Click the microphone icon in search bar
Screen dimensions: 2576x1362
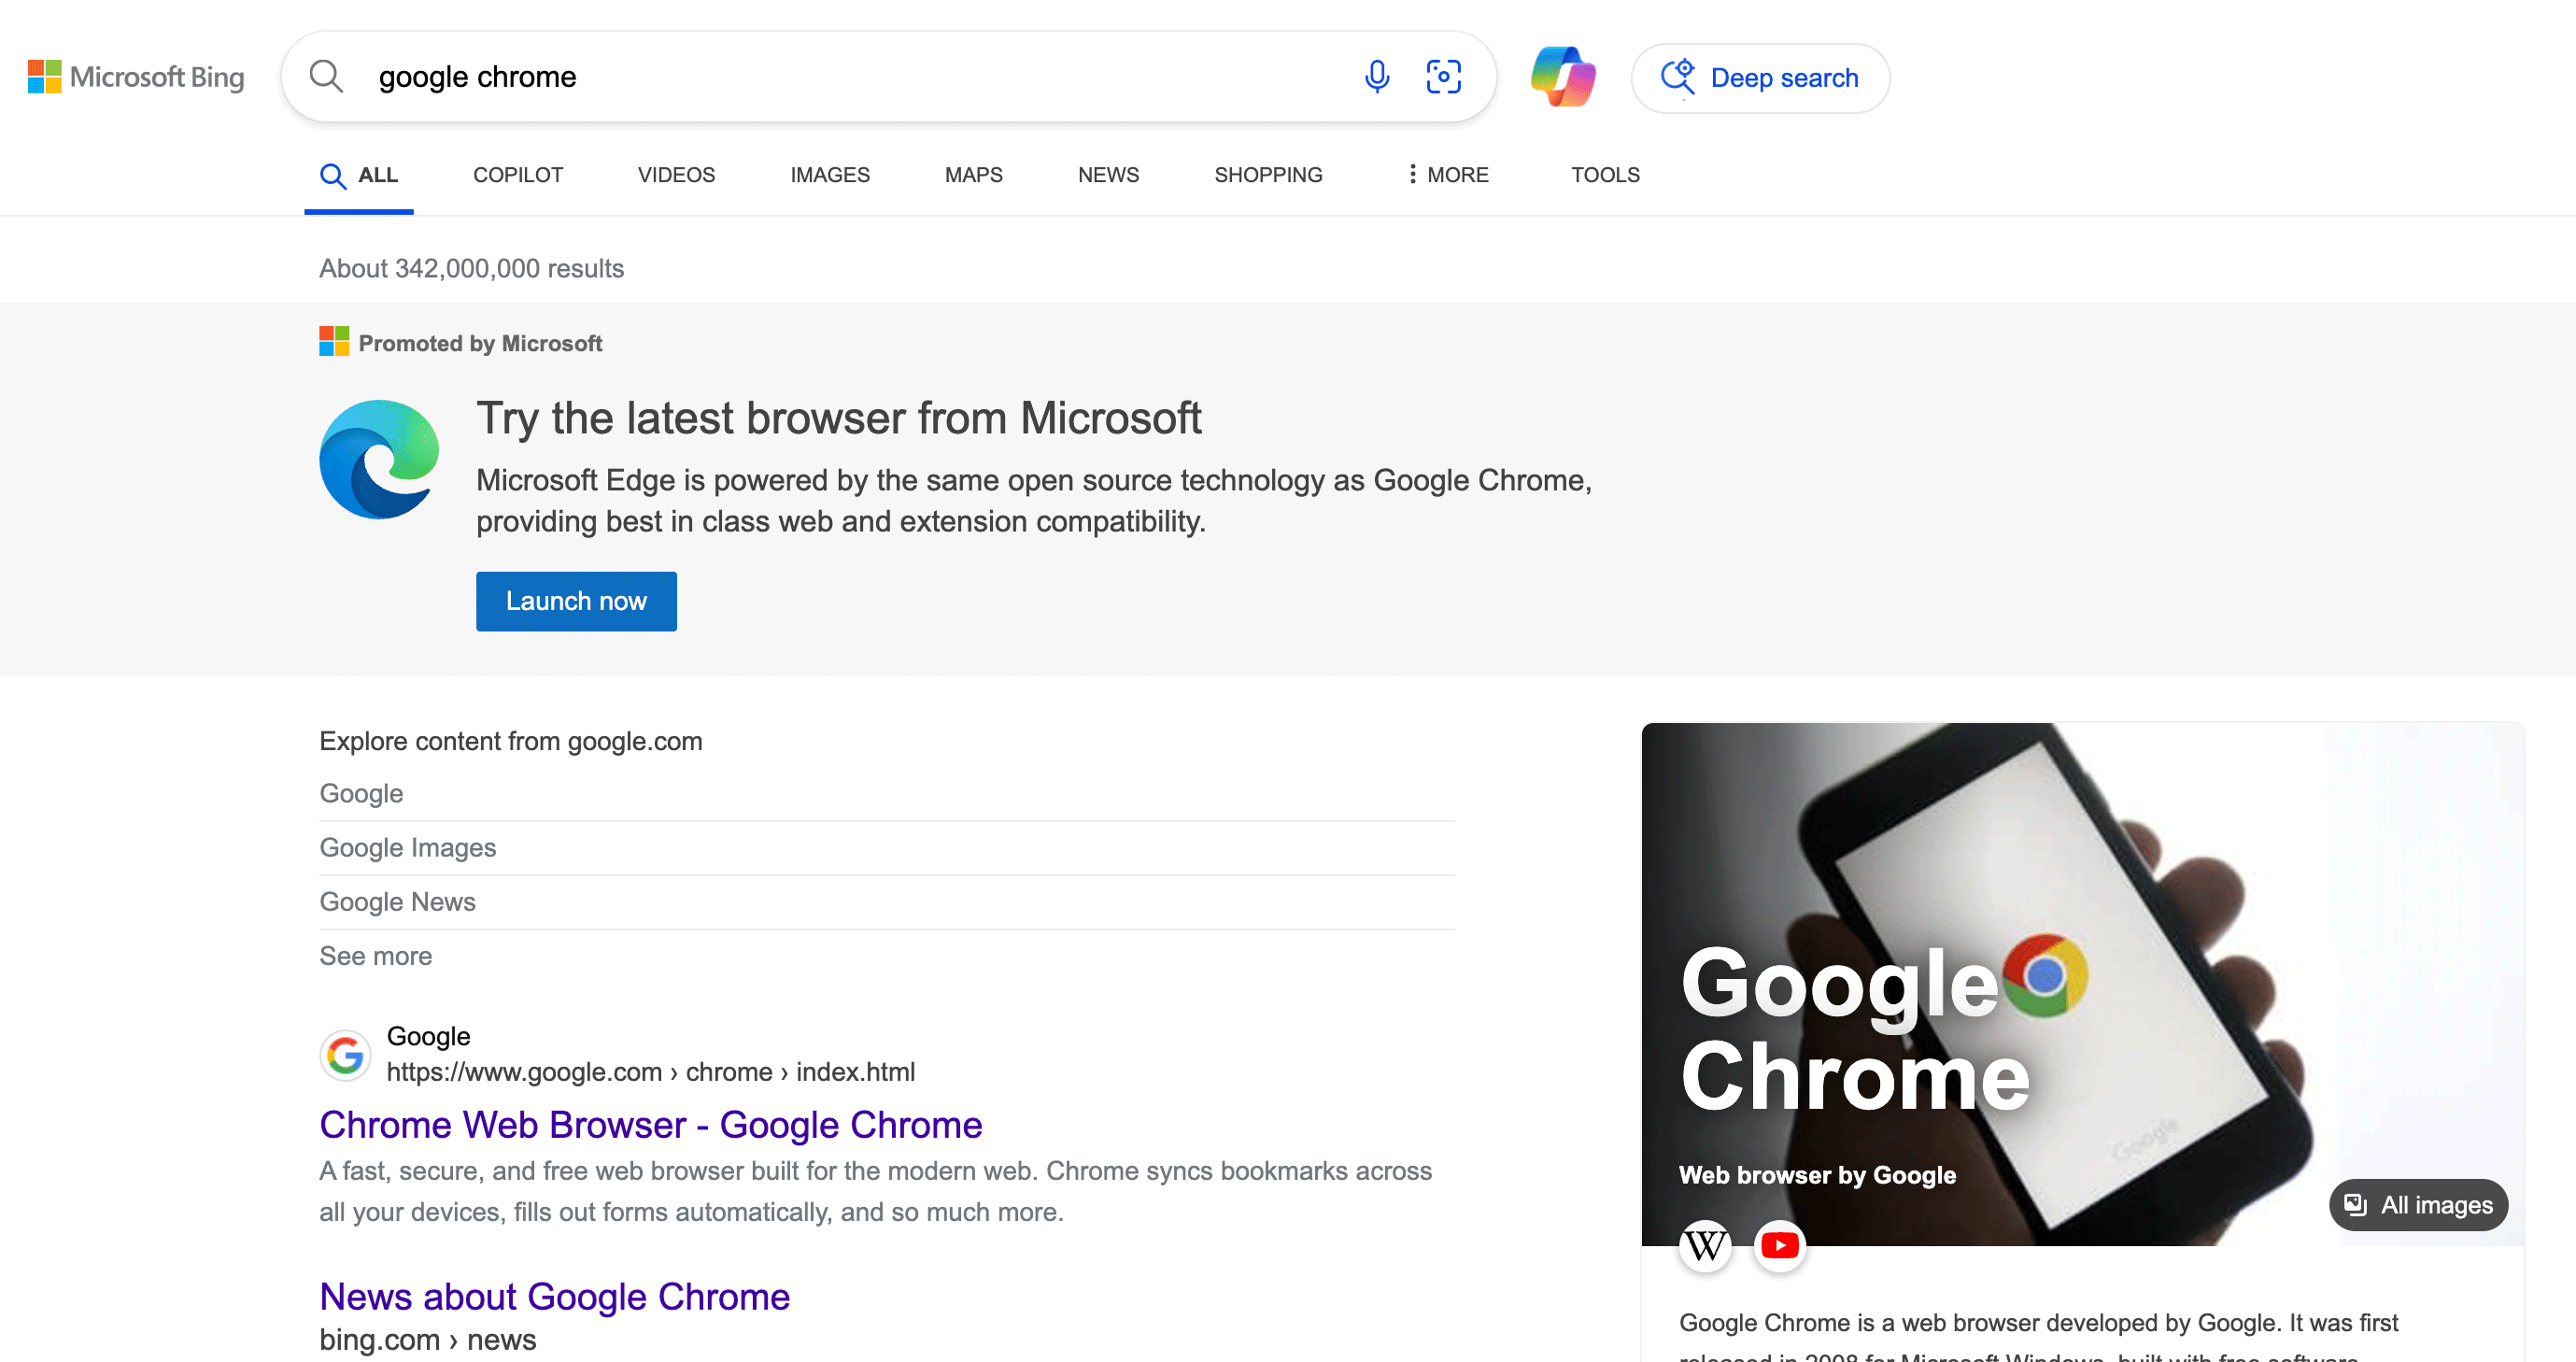click(x=1377, y=77)
